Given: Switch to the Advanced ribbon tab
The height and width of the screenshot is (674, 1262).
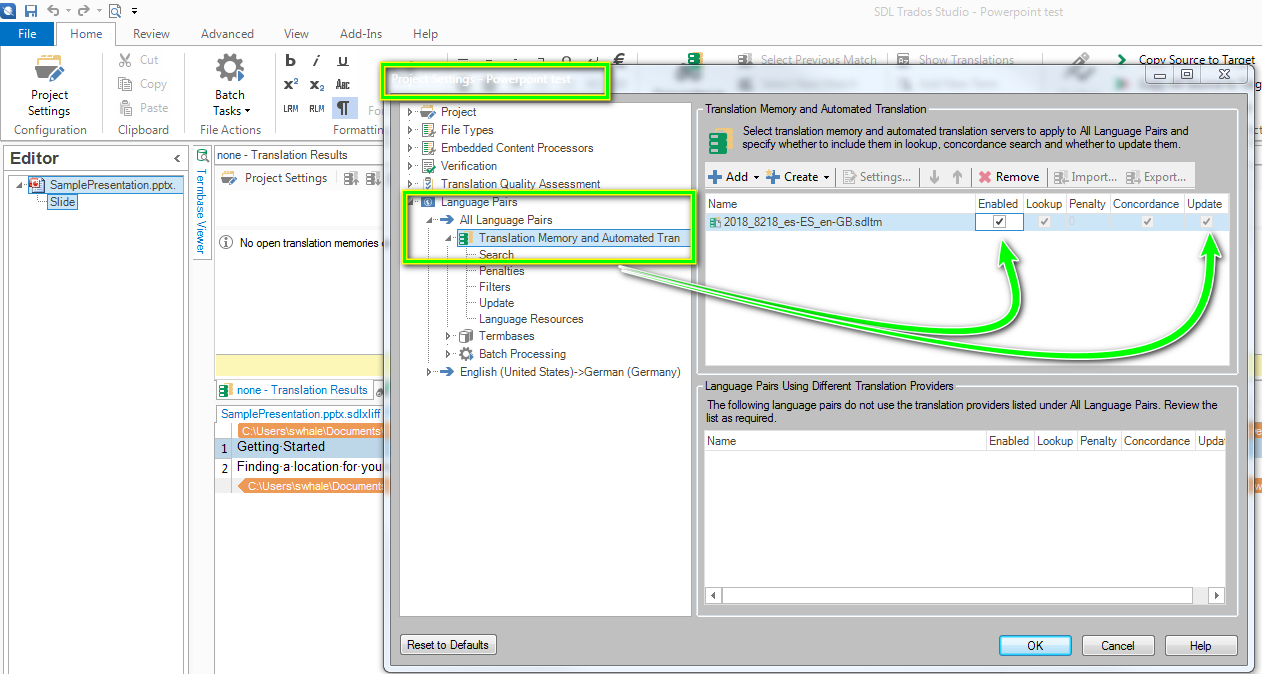Looking at the screenshot, I should [227, 34].
